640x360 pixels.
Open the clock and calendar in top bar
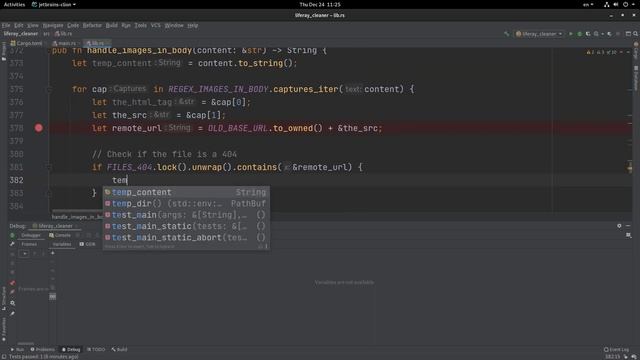[x=320, y=4]
